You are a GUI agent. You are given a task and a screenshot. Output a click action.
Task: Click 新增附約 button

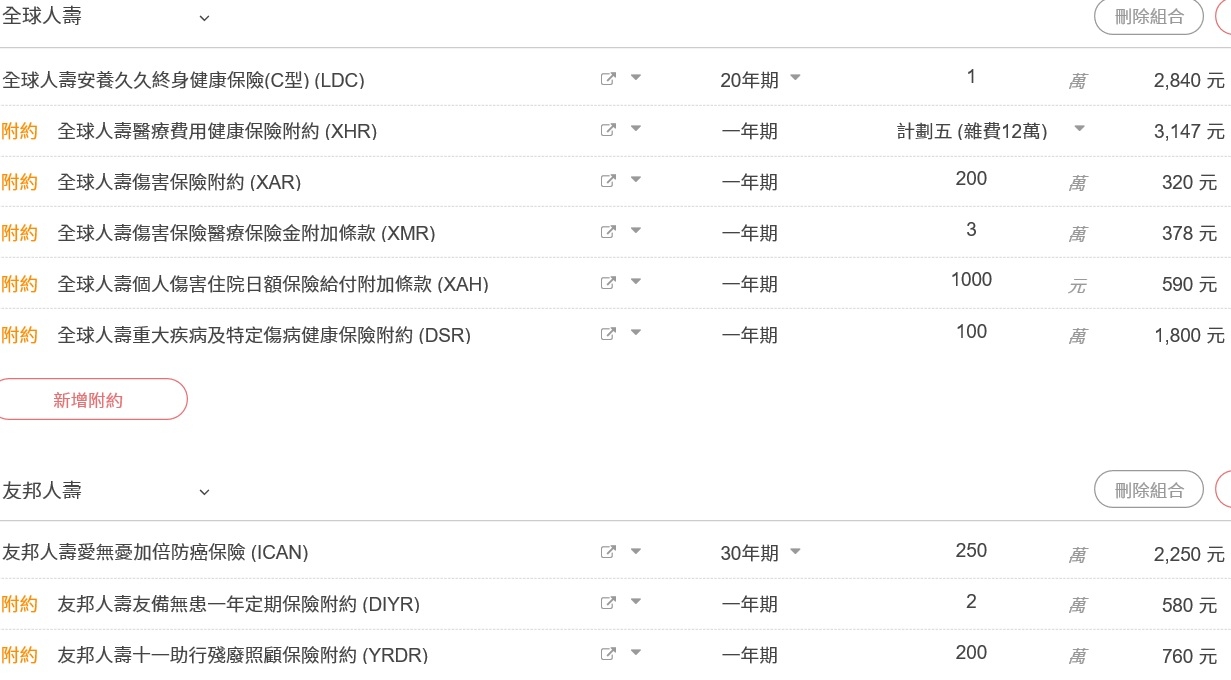tap(88, 399)
